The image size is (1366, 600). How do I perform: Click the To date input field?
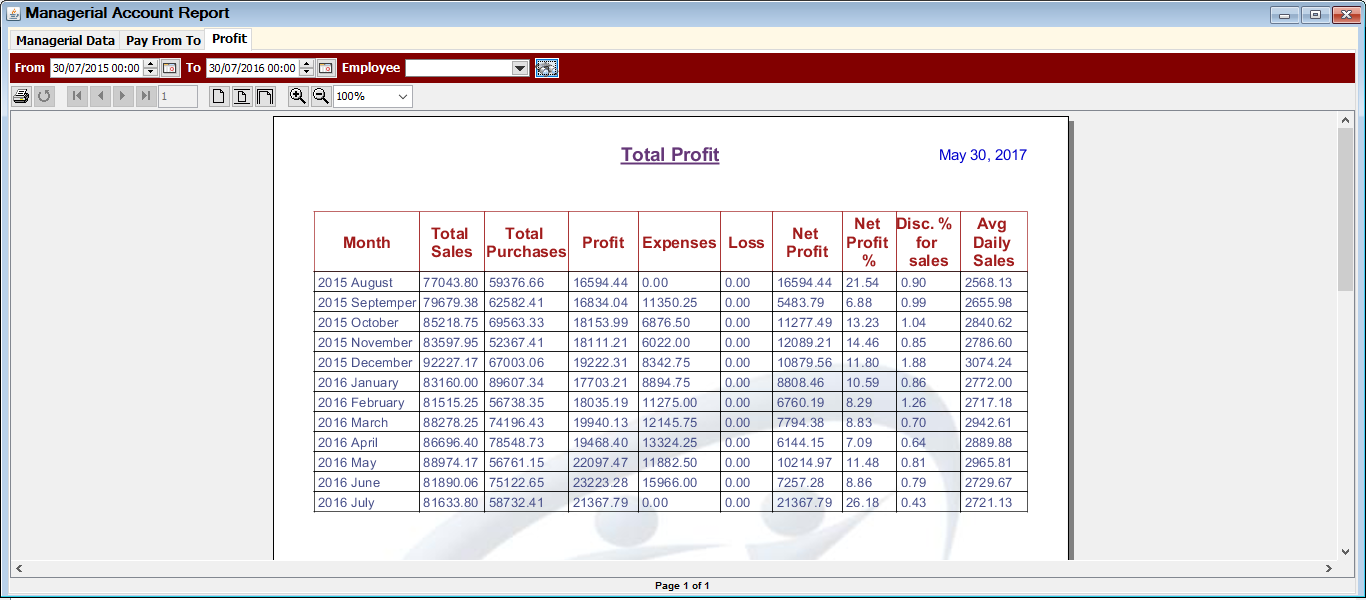coord(253,68)
